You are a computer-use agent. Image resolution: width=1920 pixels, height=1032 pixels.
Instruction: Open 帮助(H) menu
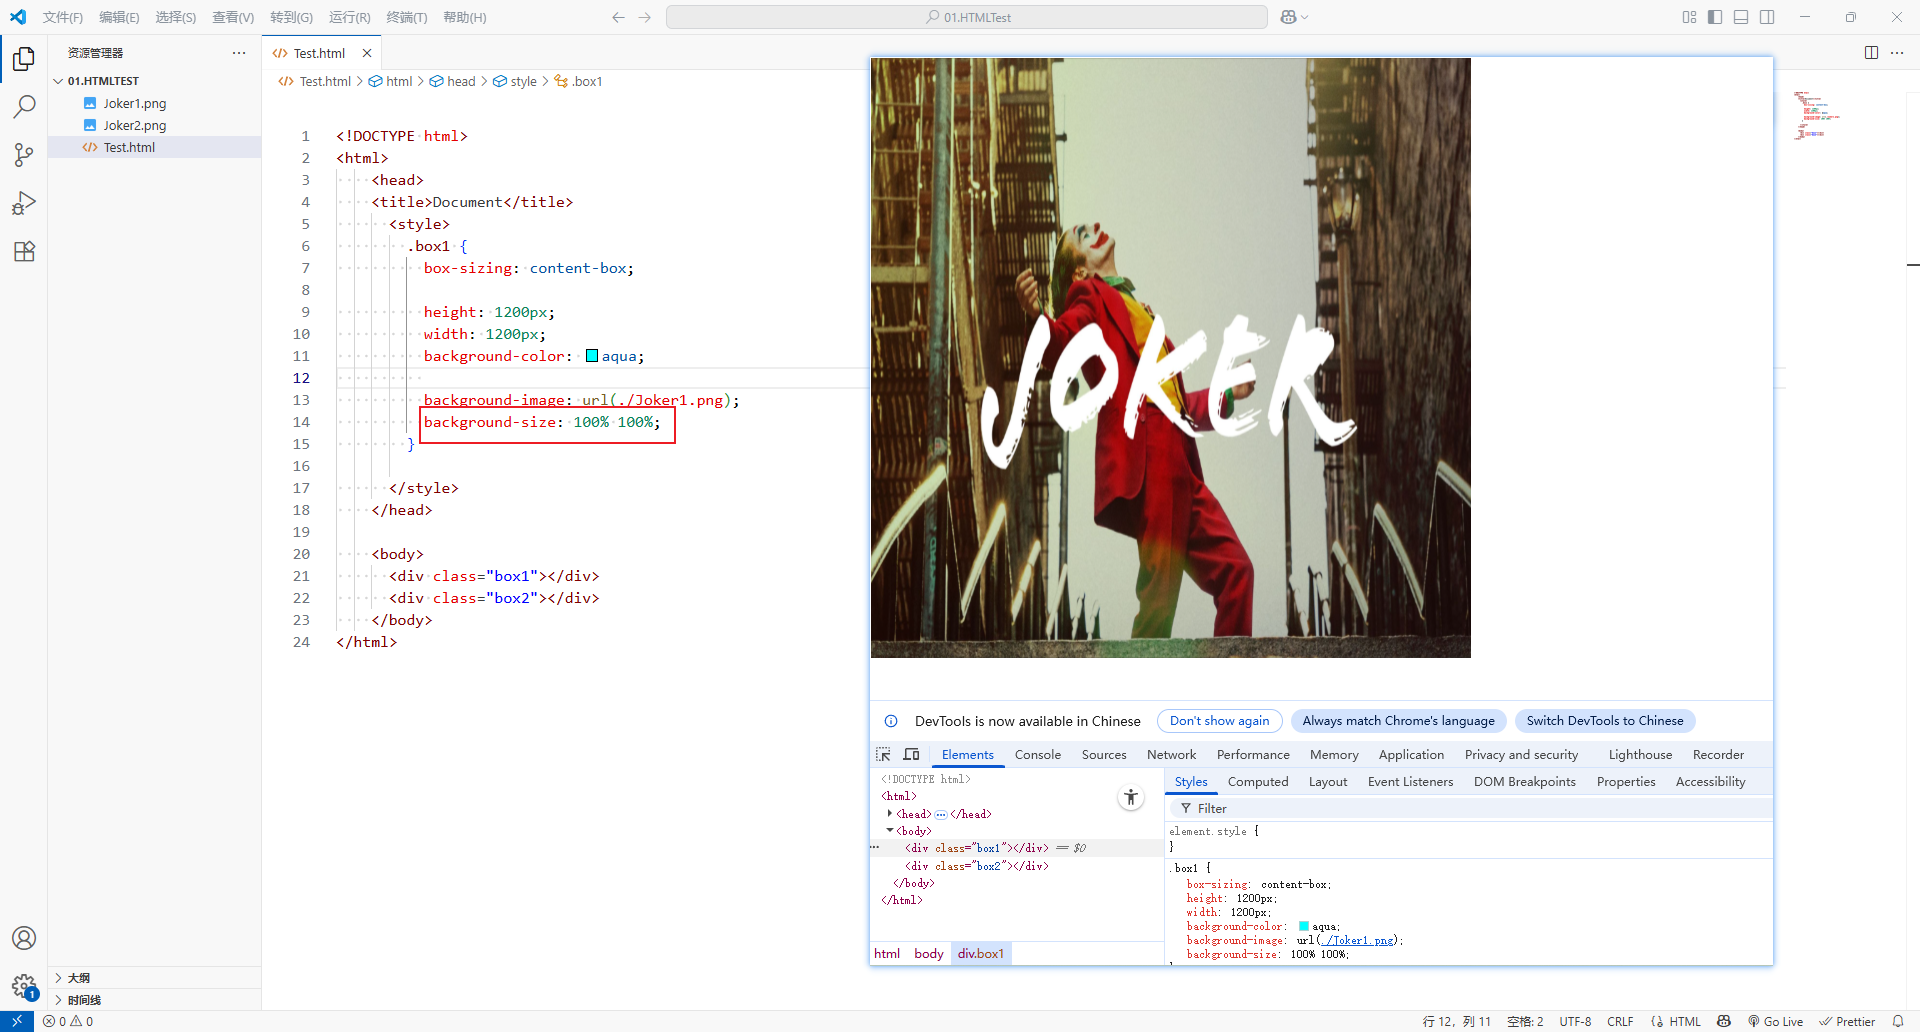pos(464,17)
